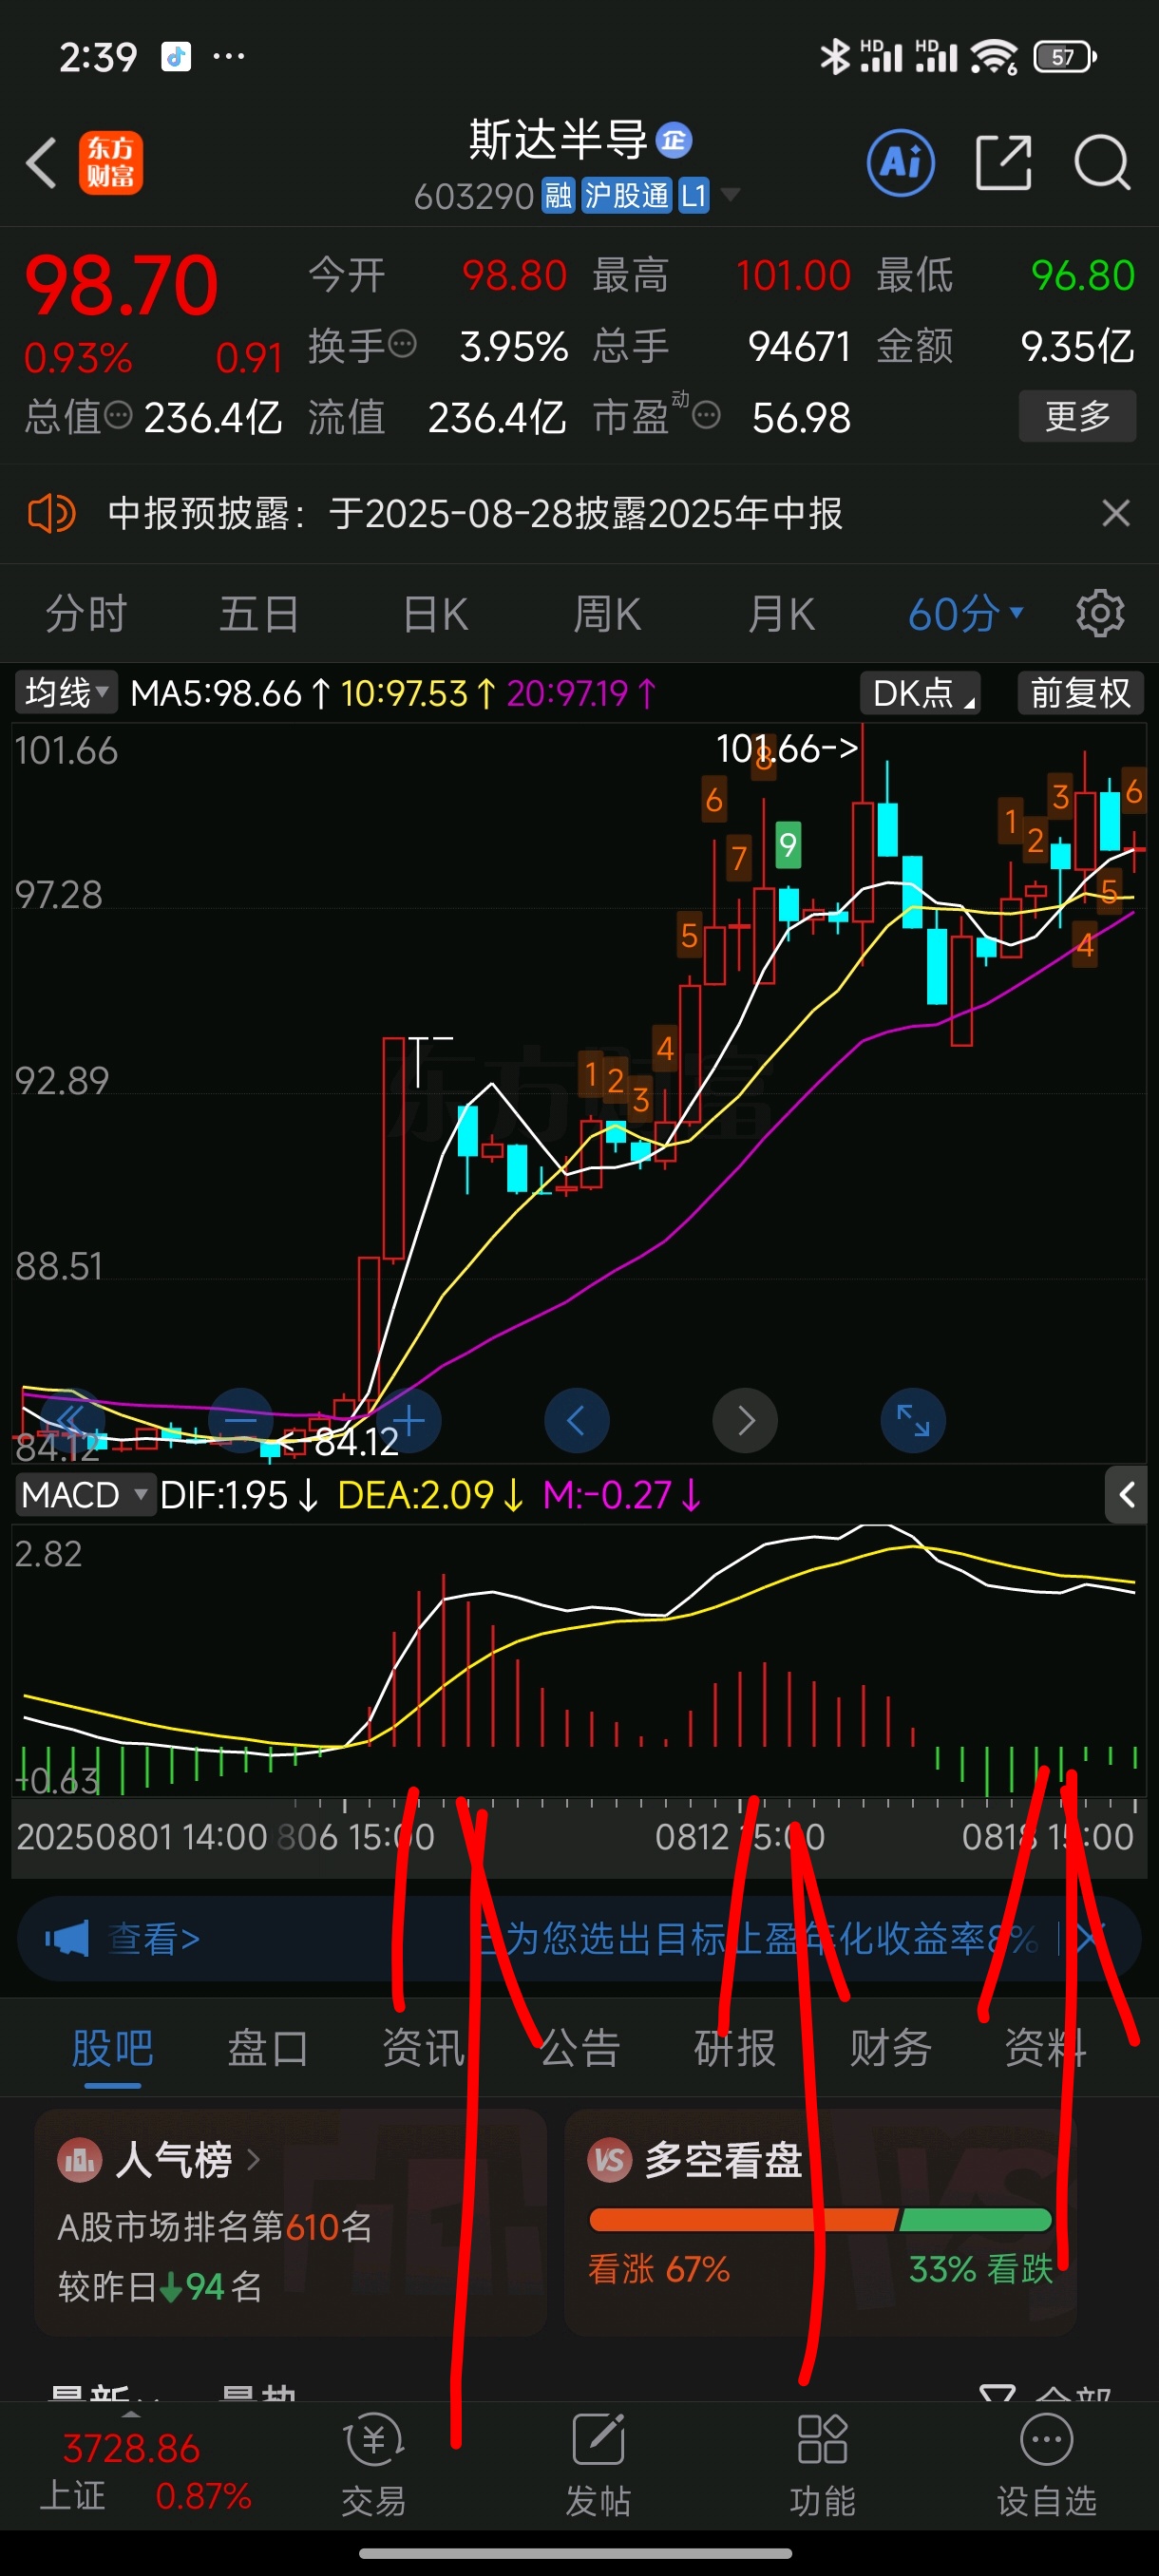Switch to 周K chart tab
Image resolution: width=1159 pixels, height=2576 pixels.
607,613
